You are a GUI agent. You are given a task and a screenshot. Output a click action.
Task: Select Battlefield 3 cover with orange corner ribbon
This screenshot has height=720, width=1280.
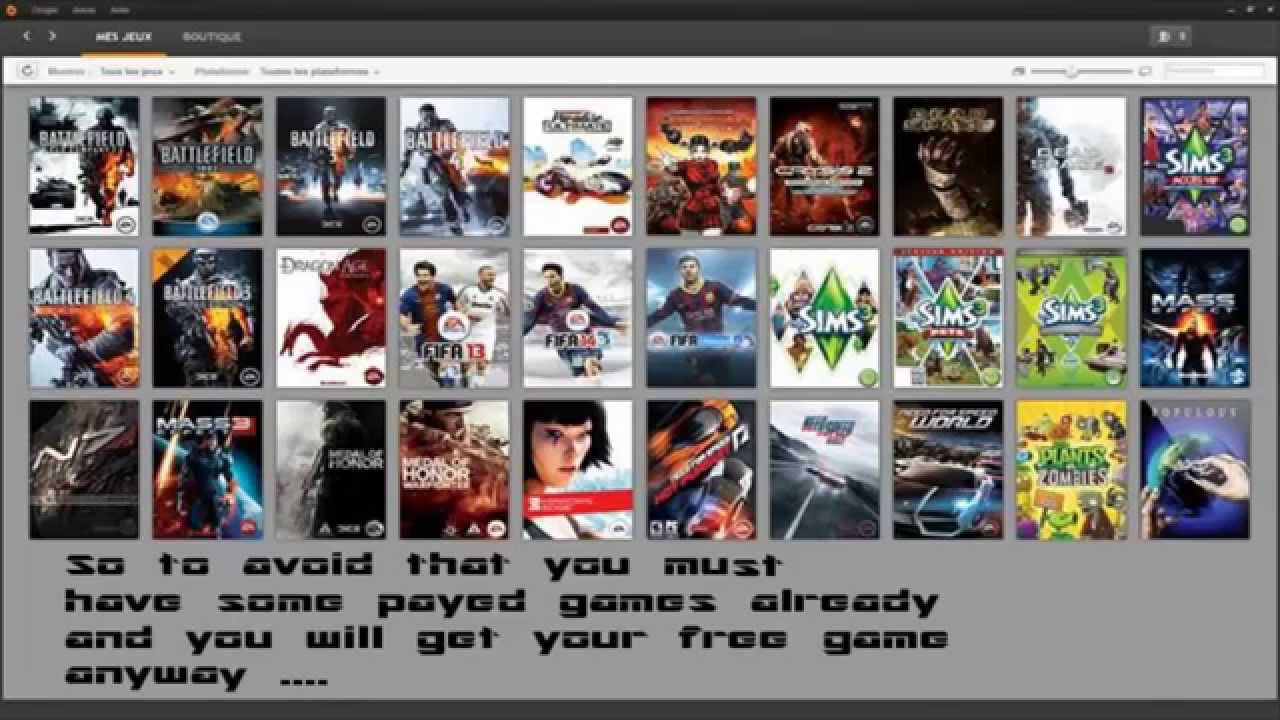(208, 318)
